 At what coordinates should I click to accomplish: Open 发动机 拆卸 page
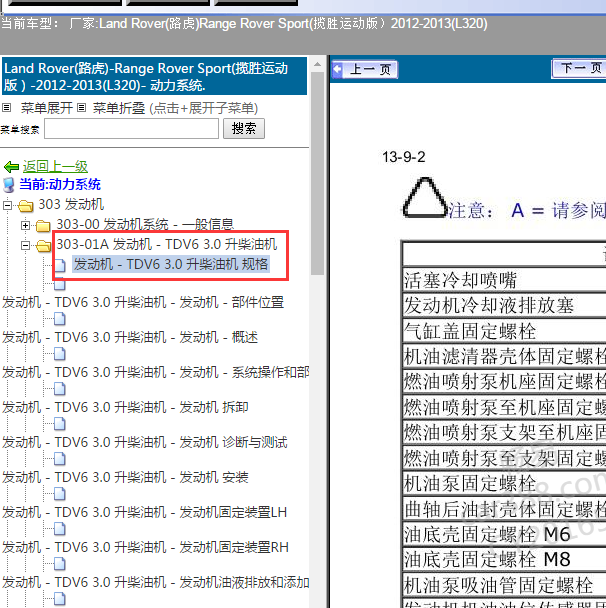pyautogui.click(x=125, y=407)
